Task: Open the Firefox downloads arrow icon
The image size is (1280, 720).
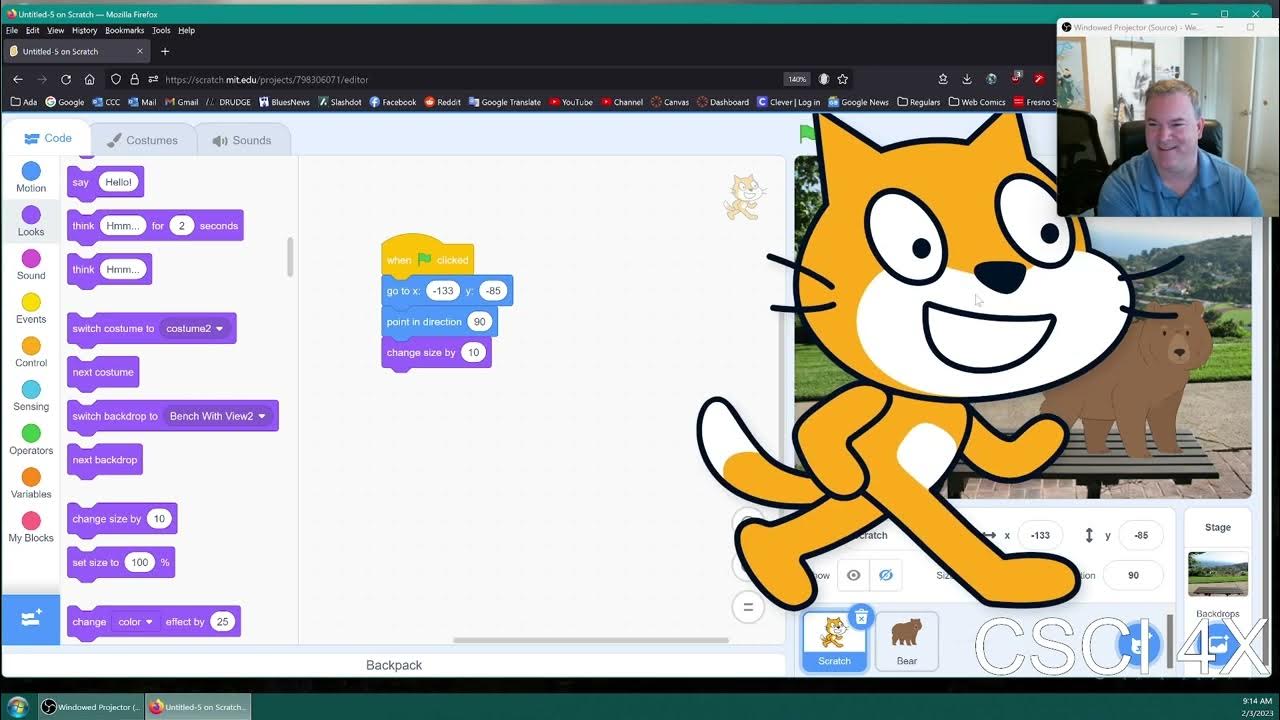Action: 967,79
